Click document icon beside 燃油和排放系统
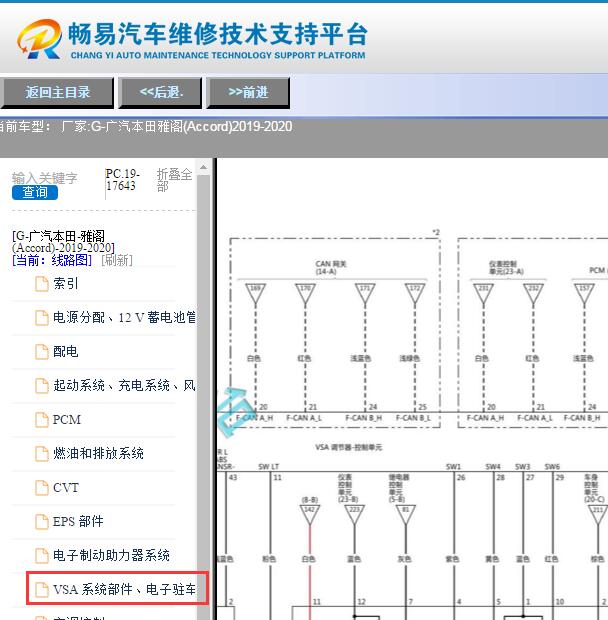Screen dimensions: 608x620 pos(42,454)
